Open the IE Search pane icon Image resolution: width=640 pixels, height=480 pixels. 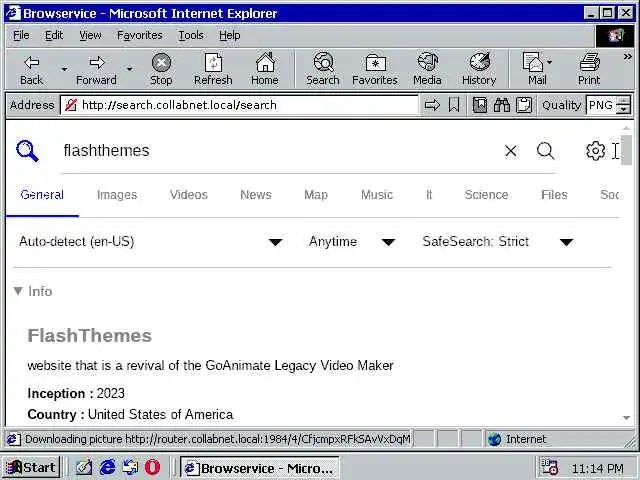[323, 69]
